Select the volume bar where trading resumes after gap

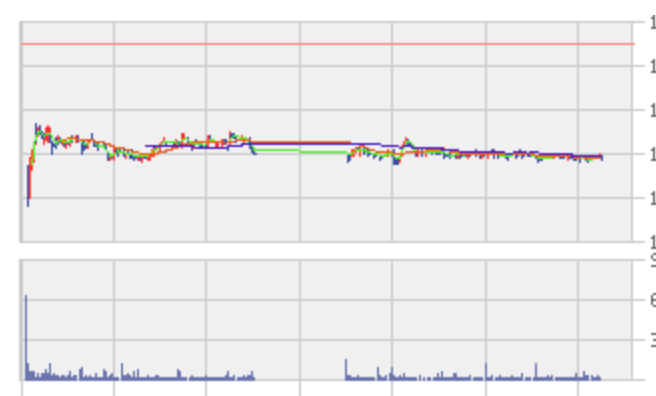tap(346, 369)
